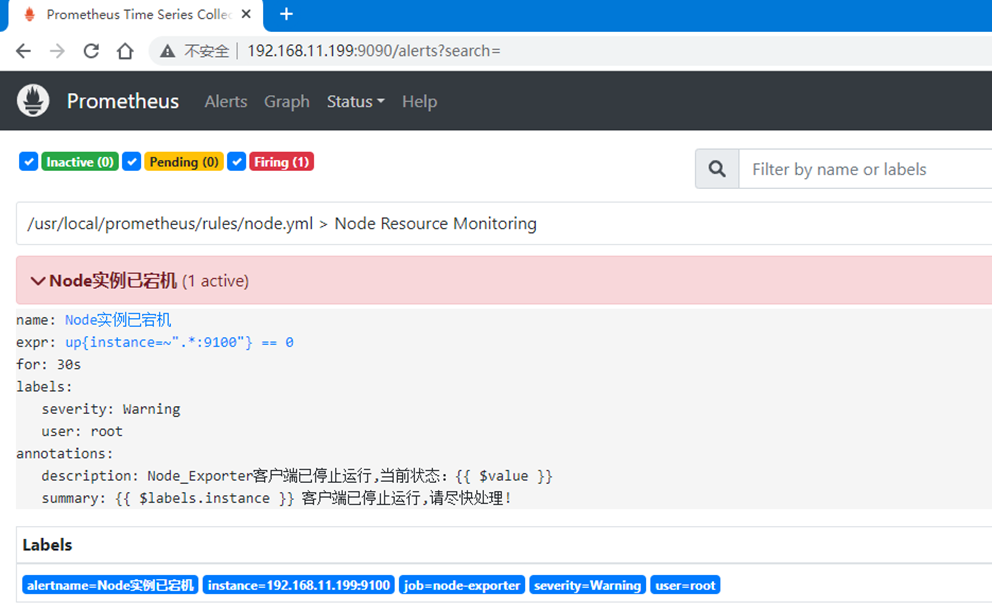Open a new browser tab with plus
Viewport: 992px width, 610px height.
(x=286, y=14)
